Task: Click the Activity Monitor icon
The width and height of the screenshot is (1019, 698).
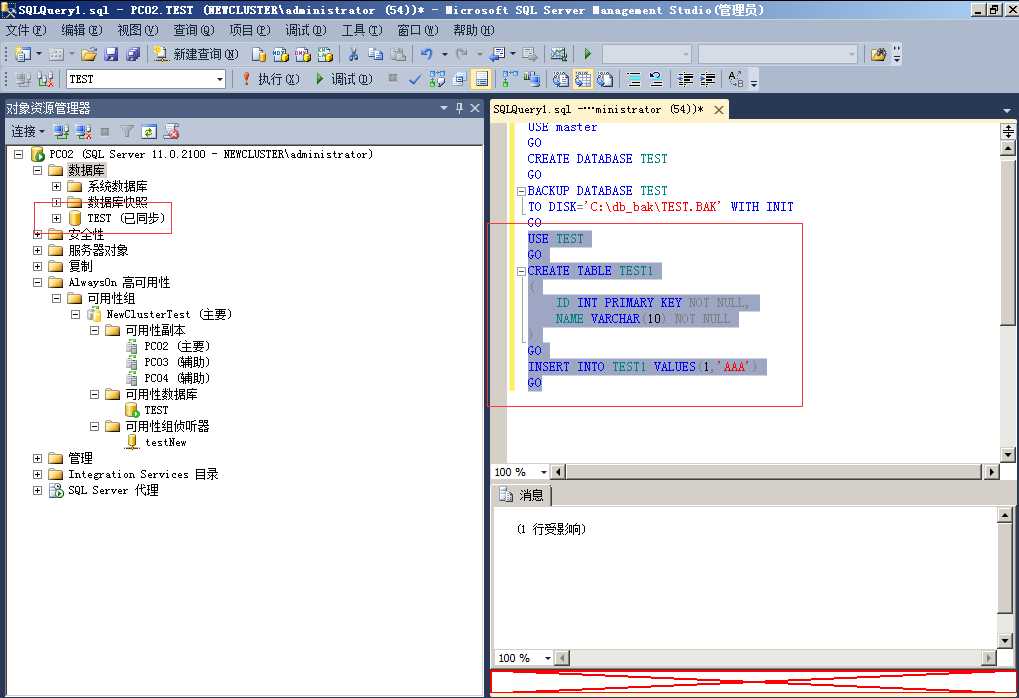Action: [x=558, y=55]
